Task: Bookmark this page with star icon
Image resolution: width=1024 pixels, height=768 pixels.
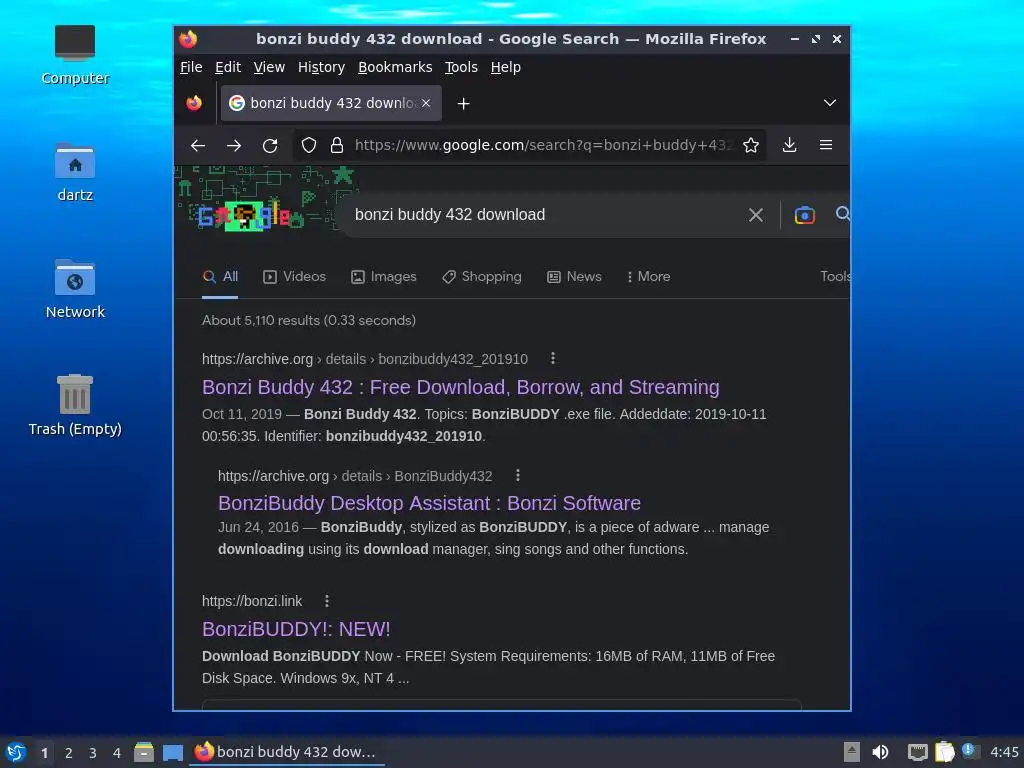Action: click(x=751, y=145)
